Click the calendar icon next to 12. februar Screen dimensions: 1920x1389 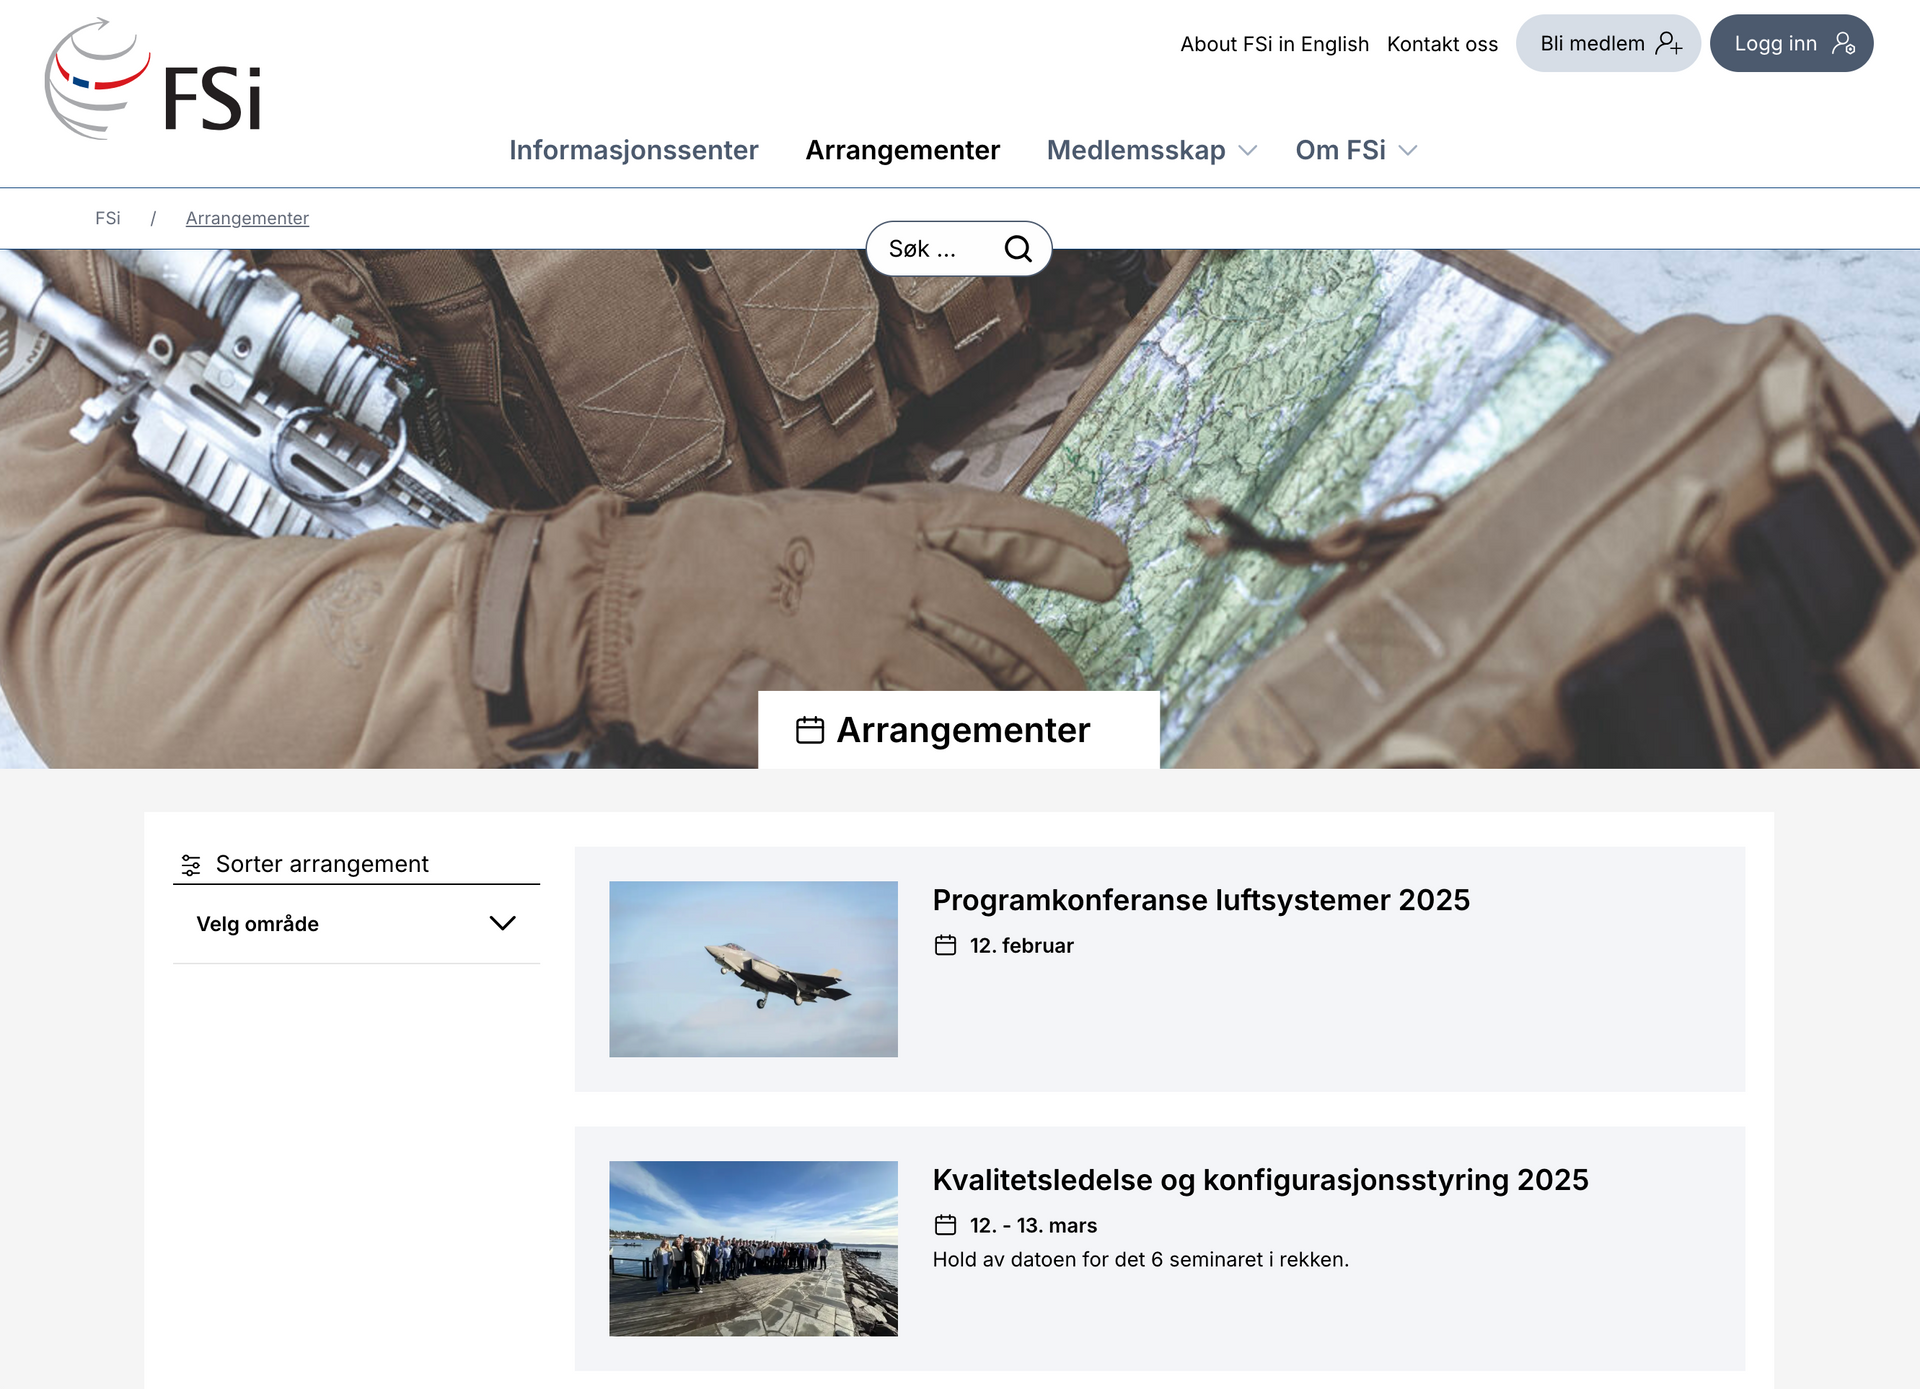click(x=945, y=945)
